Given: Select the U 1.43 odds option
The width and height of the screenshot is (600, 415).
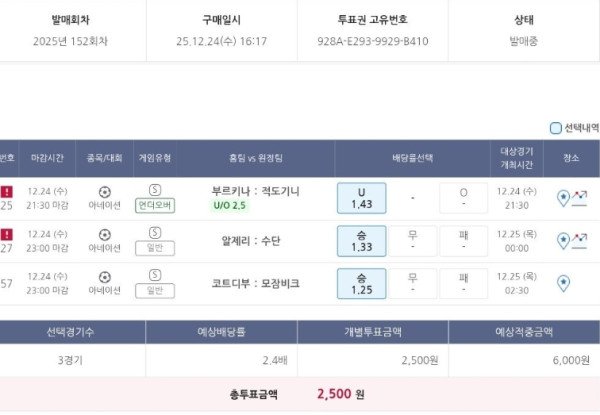Looking at the screenshot, I should coord(361,198).
